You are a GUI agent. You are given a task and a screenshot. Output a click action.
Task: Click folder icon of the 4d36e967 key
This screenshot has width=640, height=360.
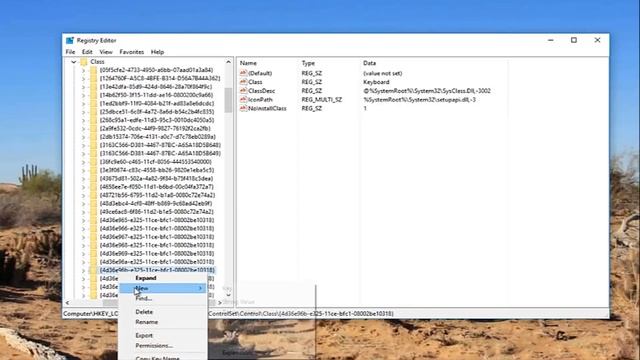point(93,237)
